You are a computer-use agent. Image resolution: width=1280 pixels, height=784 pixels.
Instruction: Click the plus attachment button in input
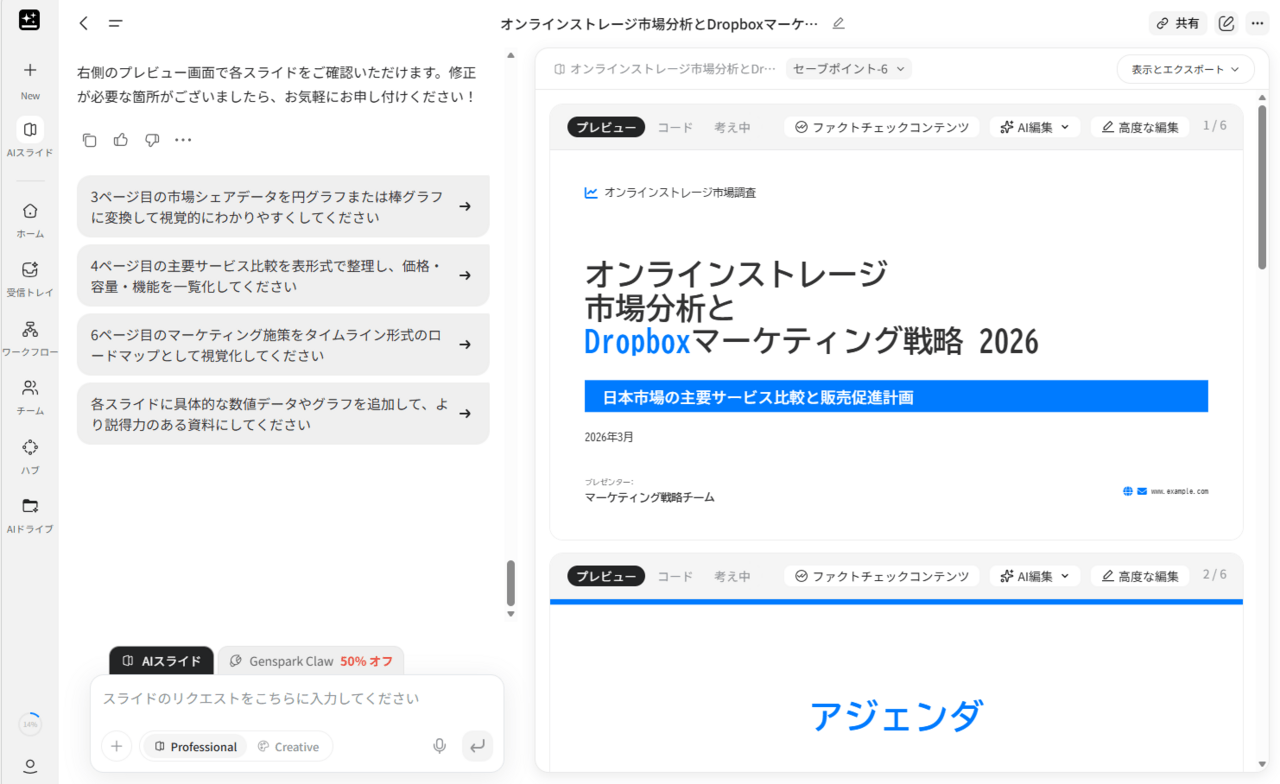click(x=117, y=746)
